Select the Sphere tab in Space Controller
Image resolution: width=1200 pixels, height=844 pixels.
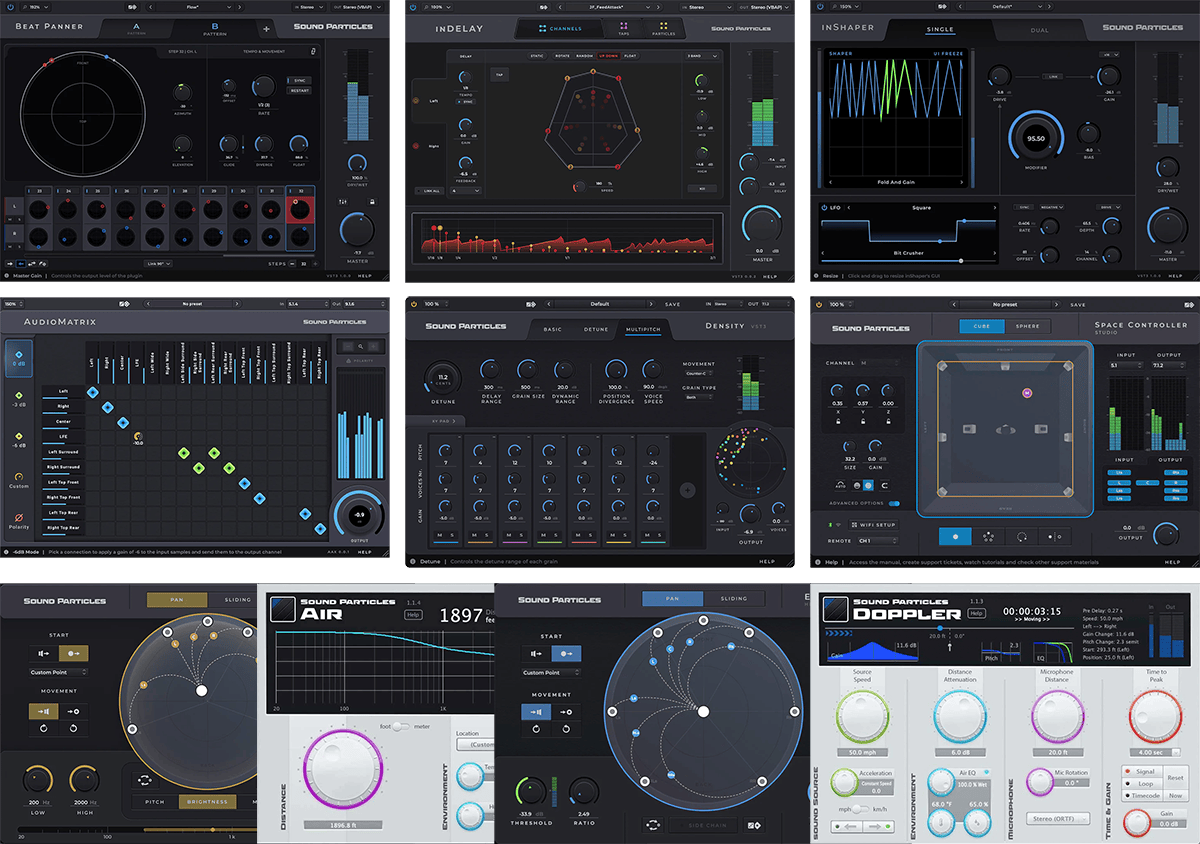(1027, 326)
